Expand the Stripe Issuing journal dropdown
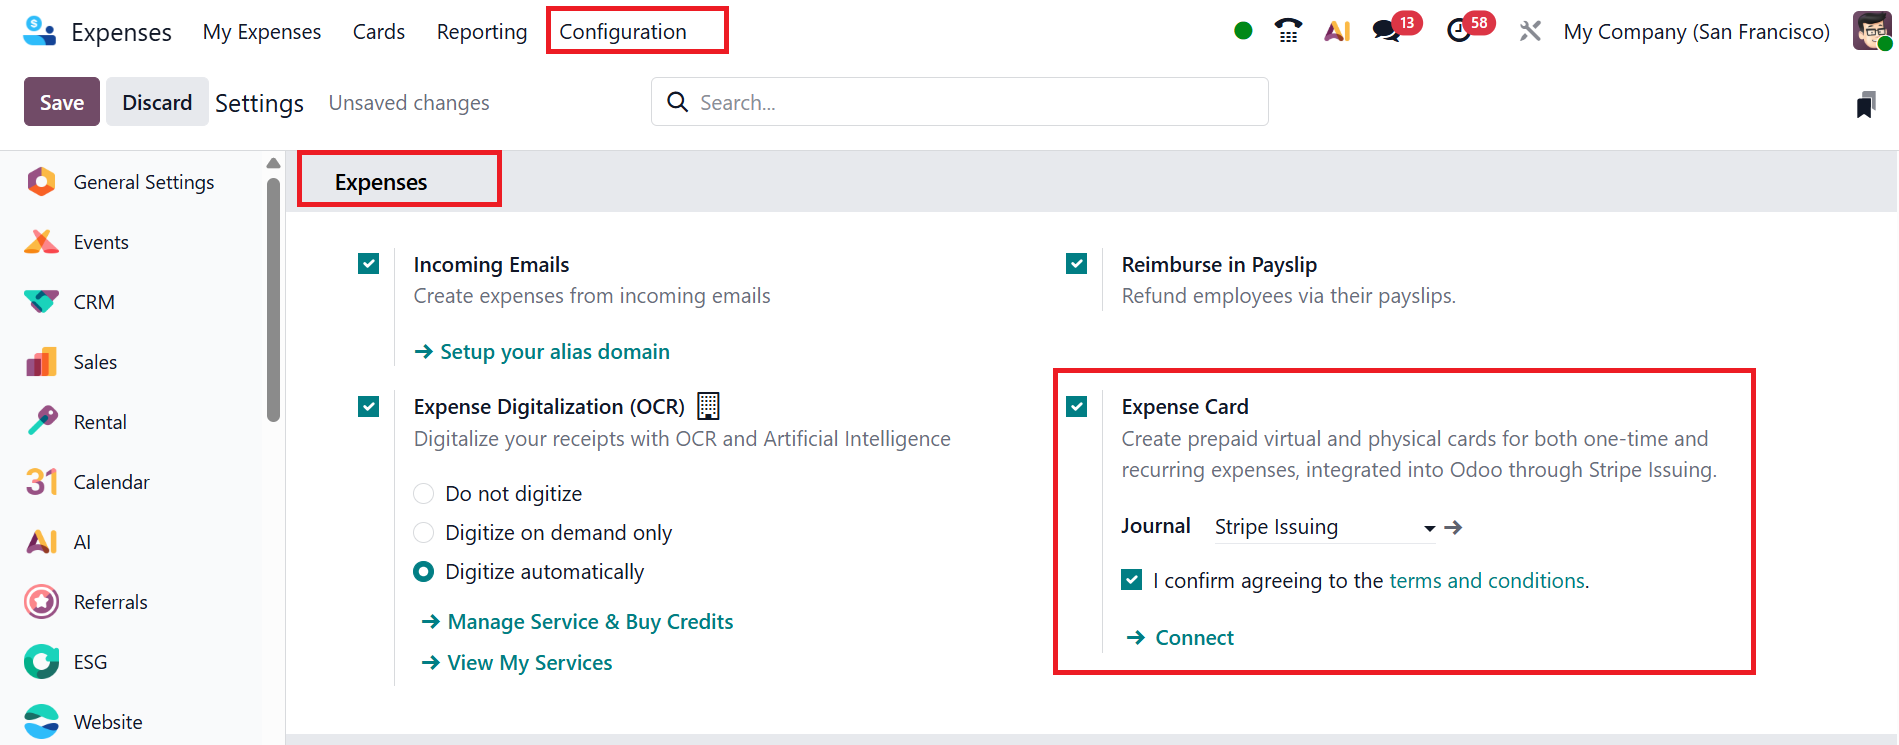 [x=1429, y=528]
